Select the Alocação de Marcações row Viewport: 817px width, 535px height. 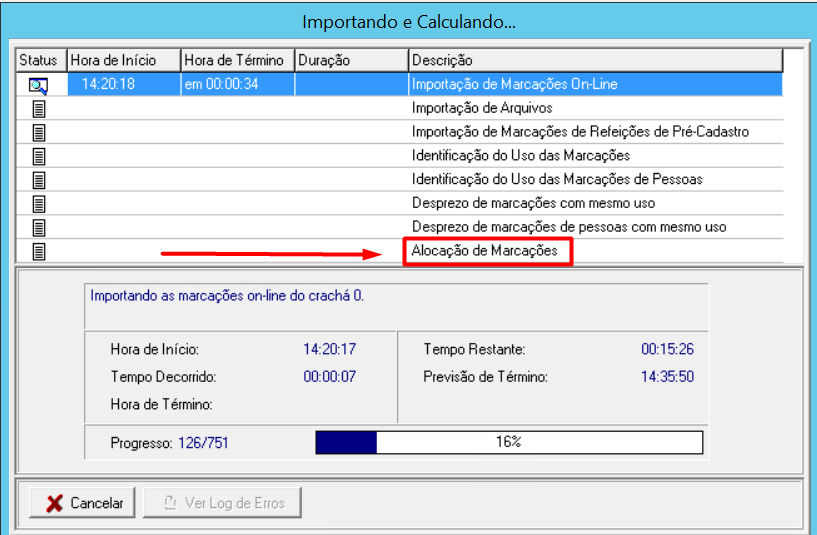pos(485,252)
